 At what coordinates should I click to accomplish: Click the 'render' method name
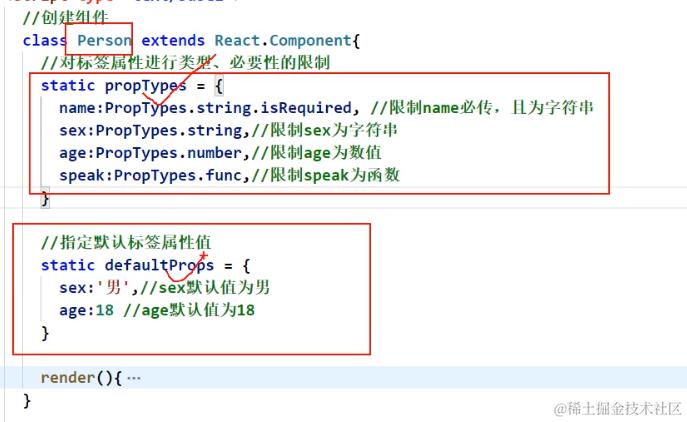click(68, 377)
